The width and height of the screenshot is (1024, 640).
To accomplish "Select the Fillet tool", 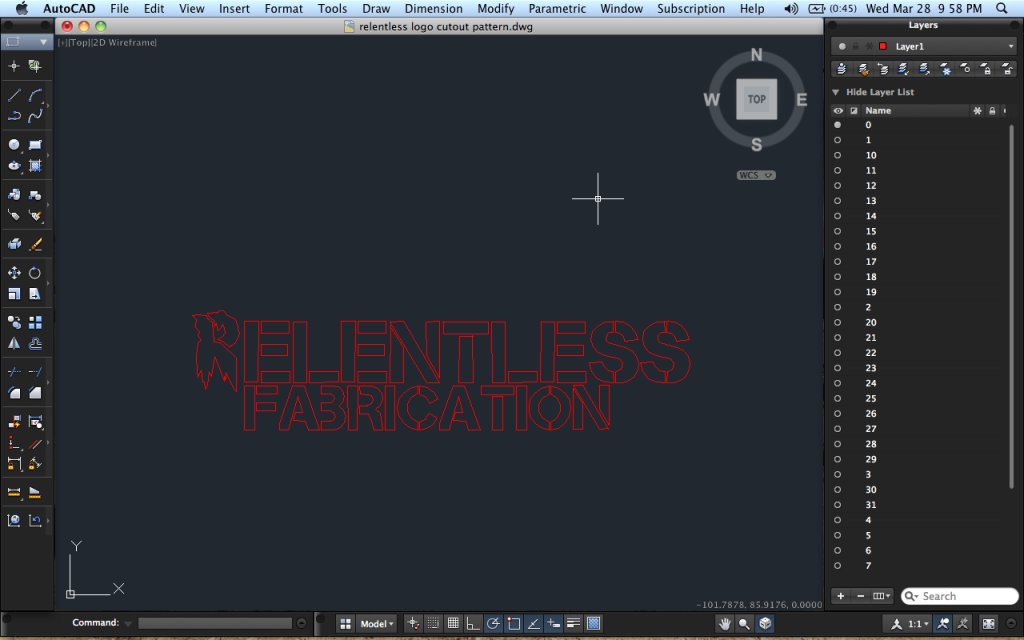I will tap(14, 392).
